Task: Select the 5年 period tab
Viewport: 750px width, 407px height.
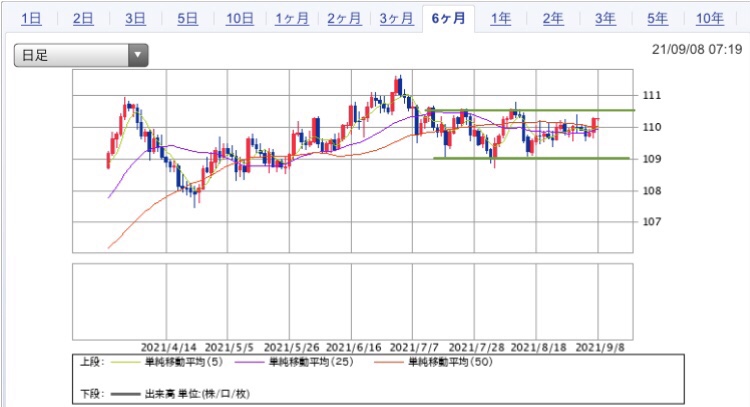Action: [658, 19]
